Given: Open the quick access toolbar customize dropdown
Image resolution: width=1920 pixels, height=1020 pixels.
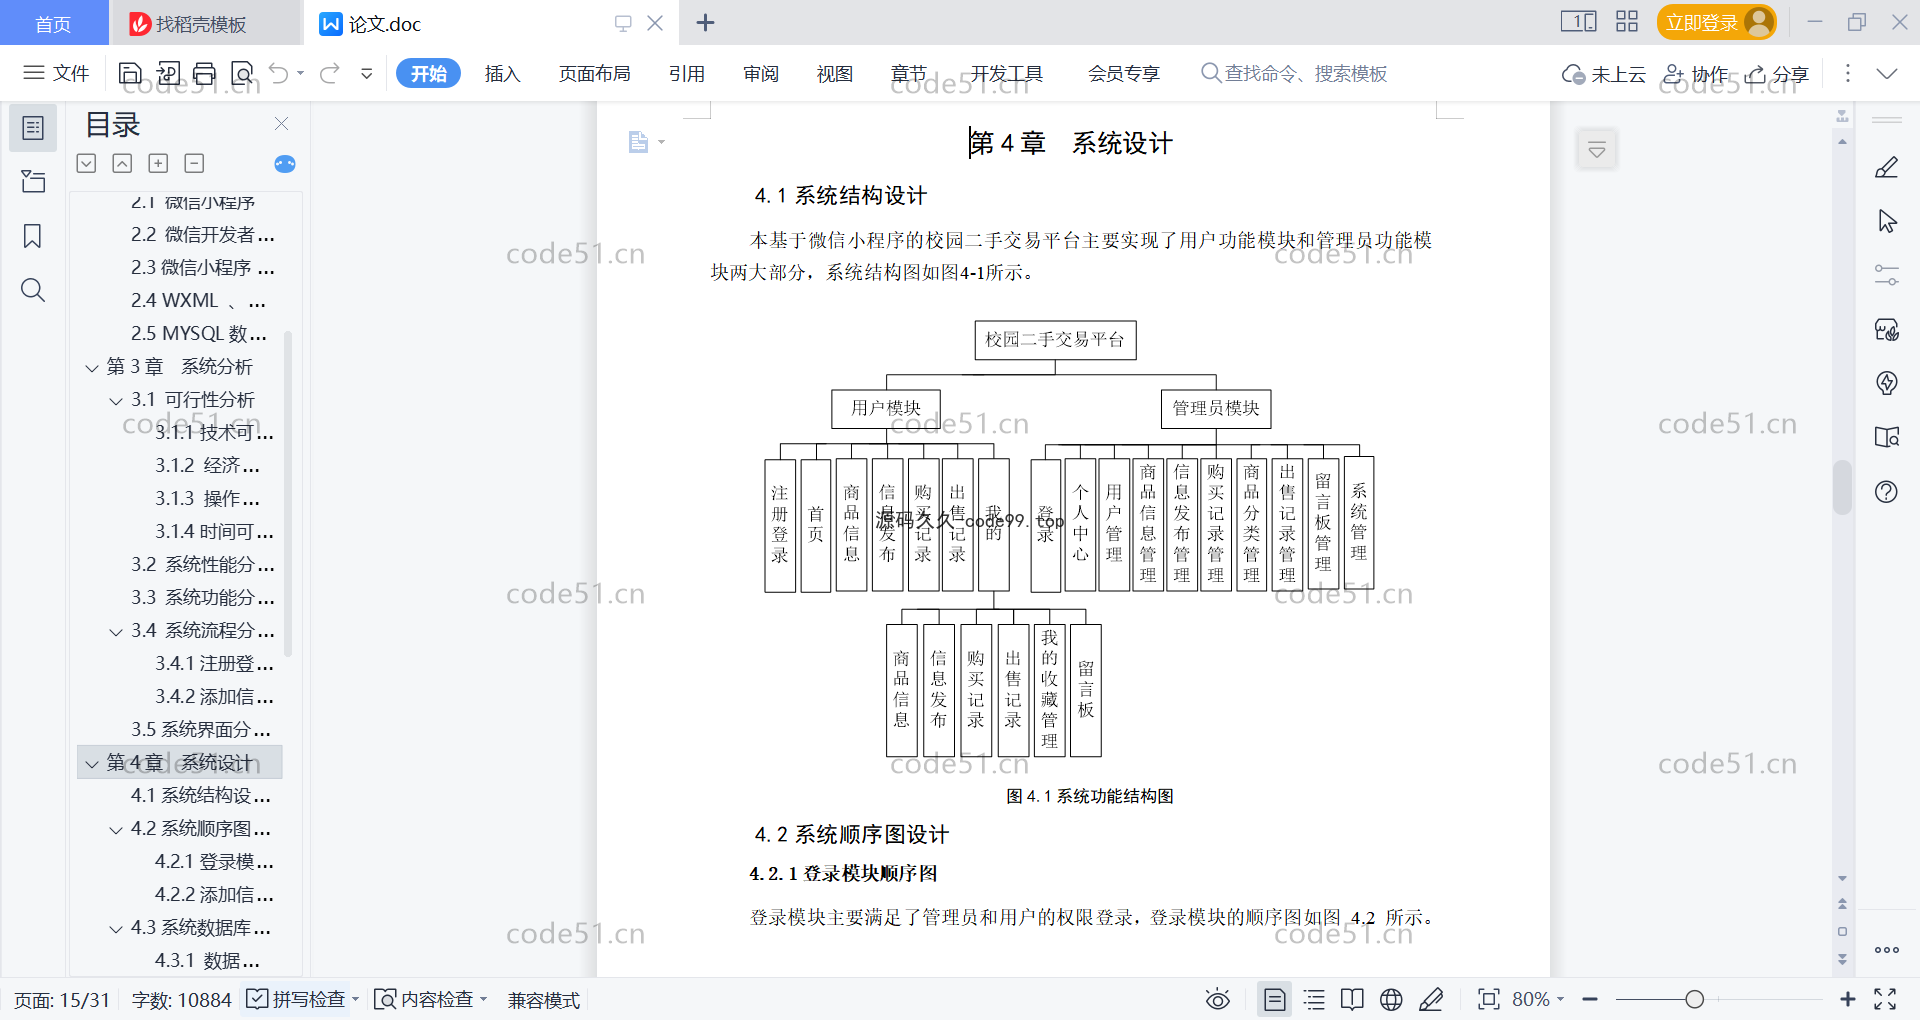Looking at the screenshot, I should (x=367, y=73).
